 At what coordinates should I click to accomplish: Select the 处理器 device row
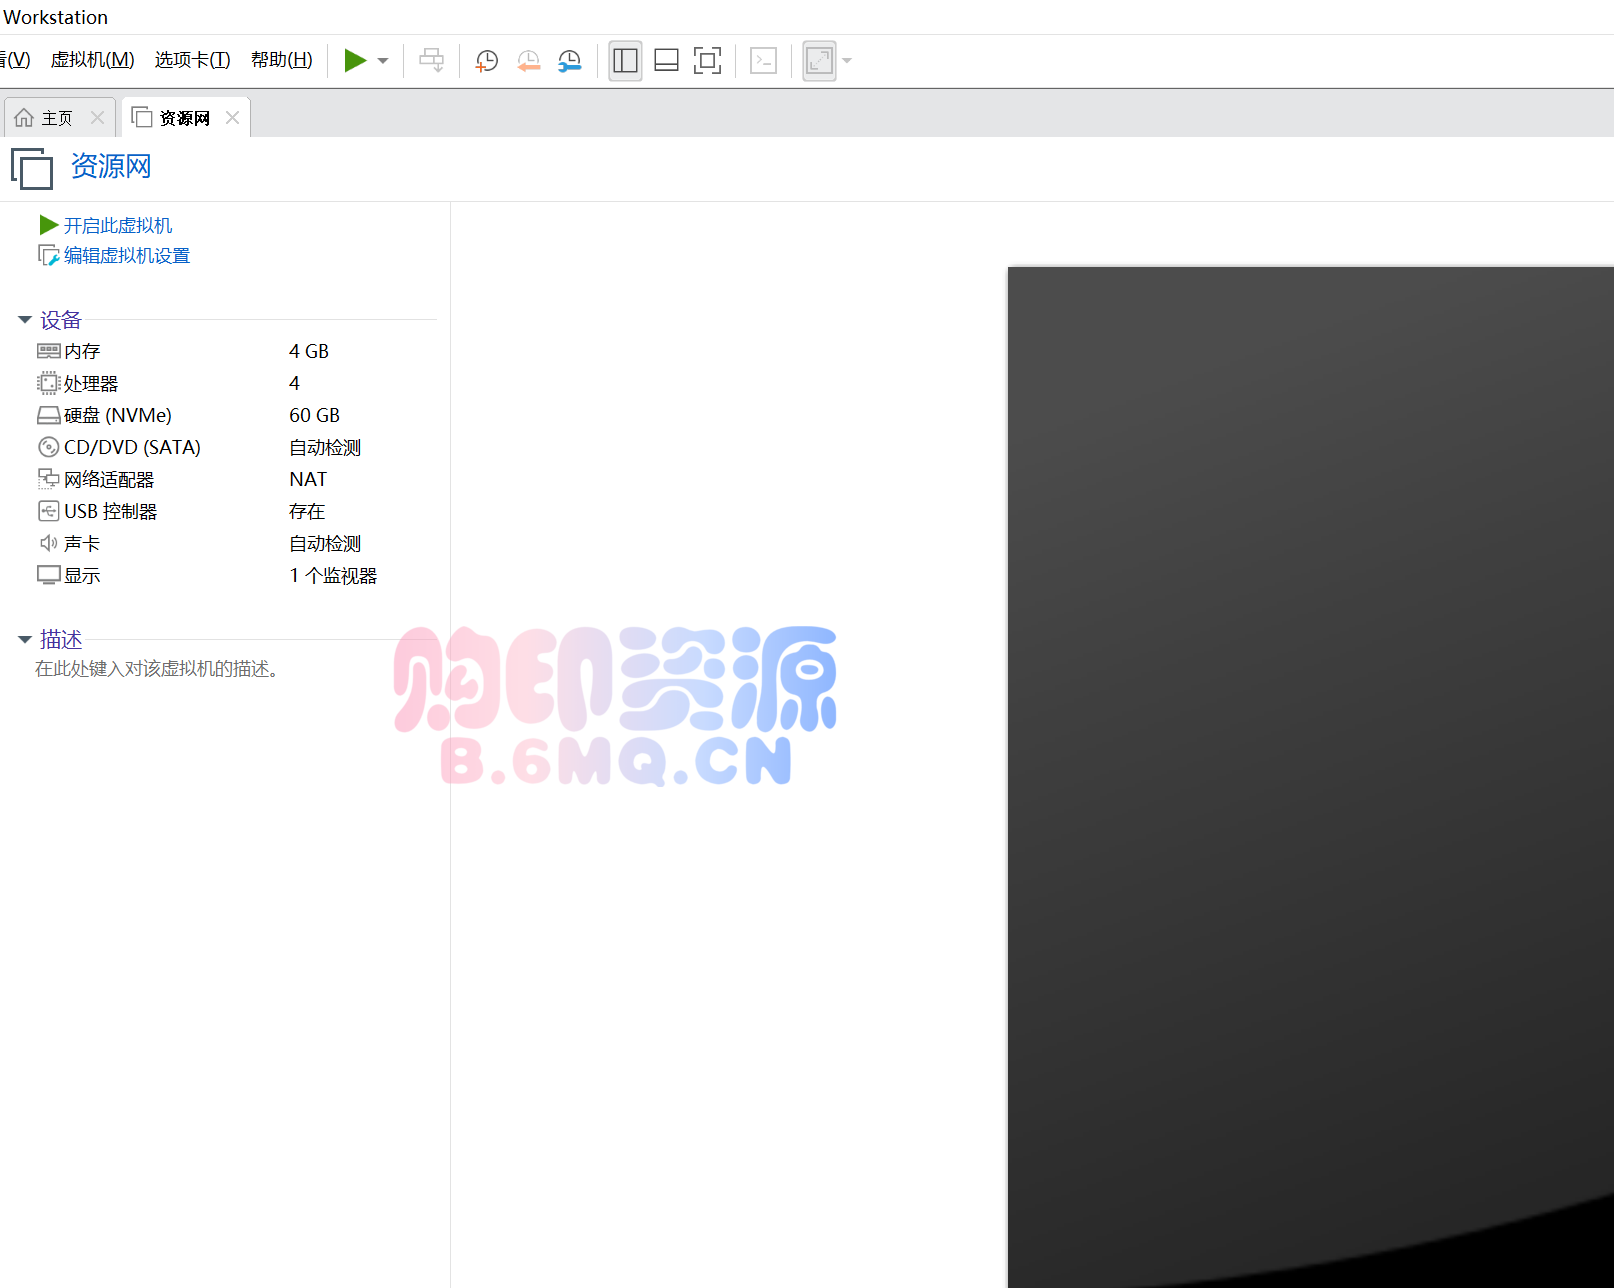236,383
